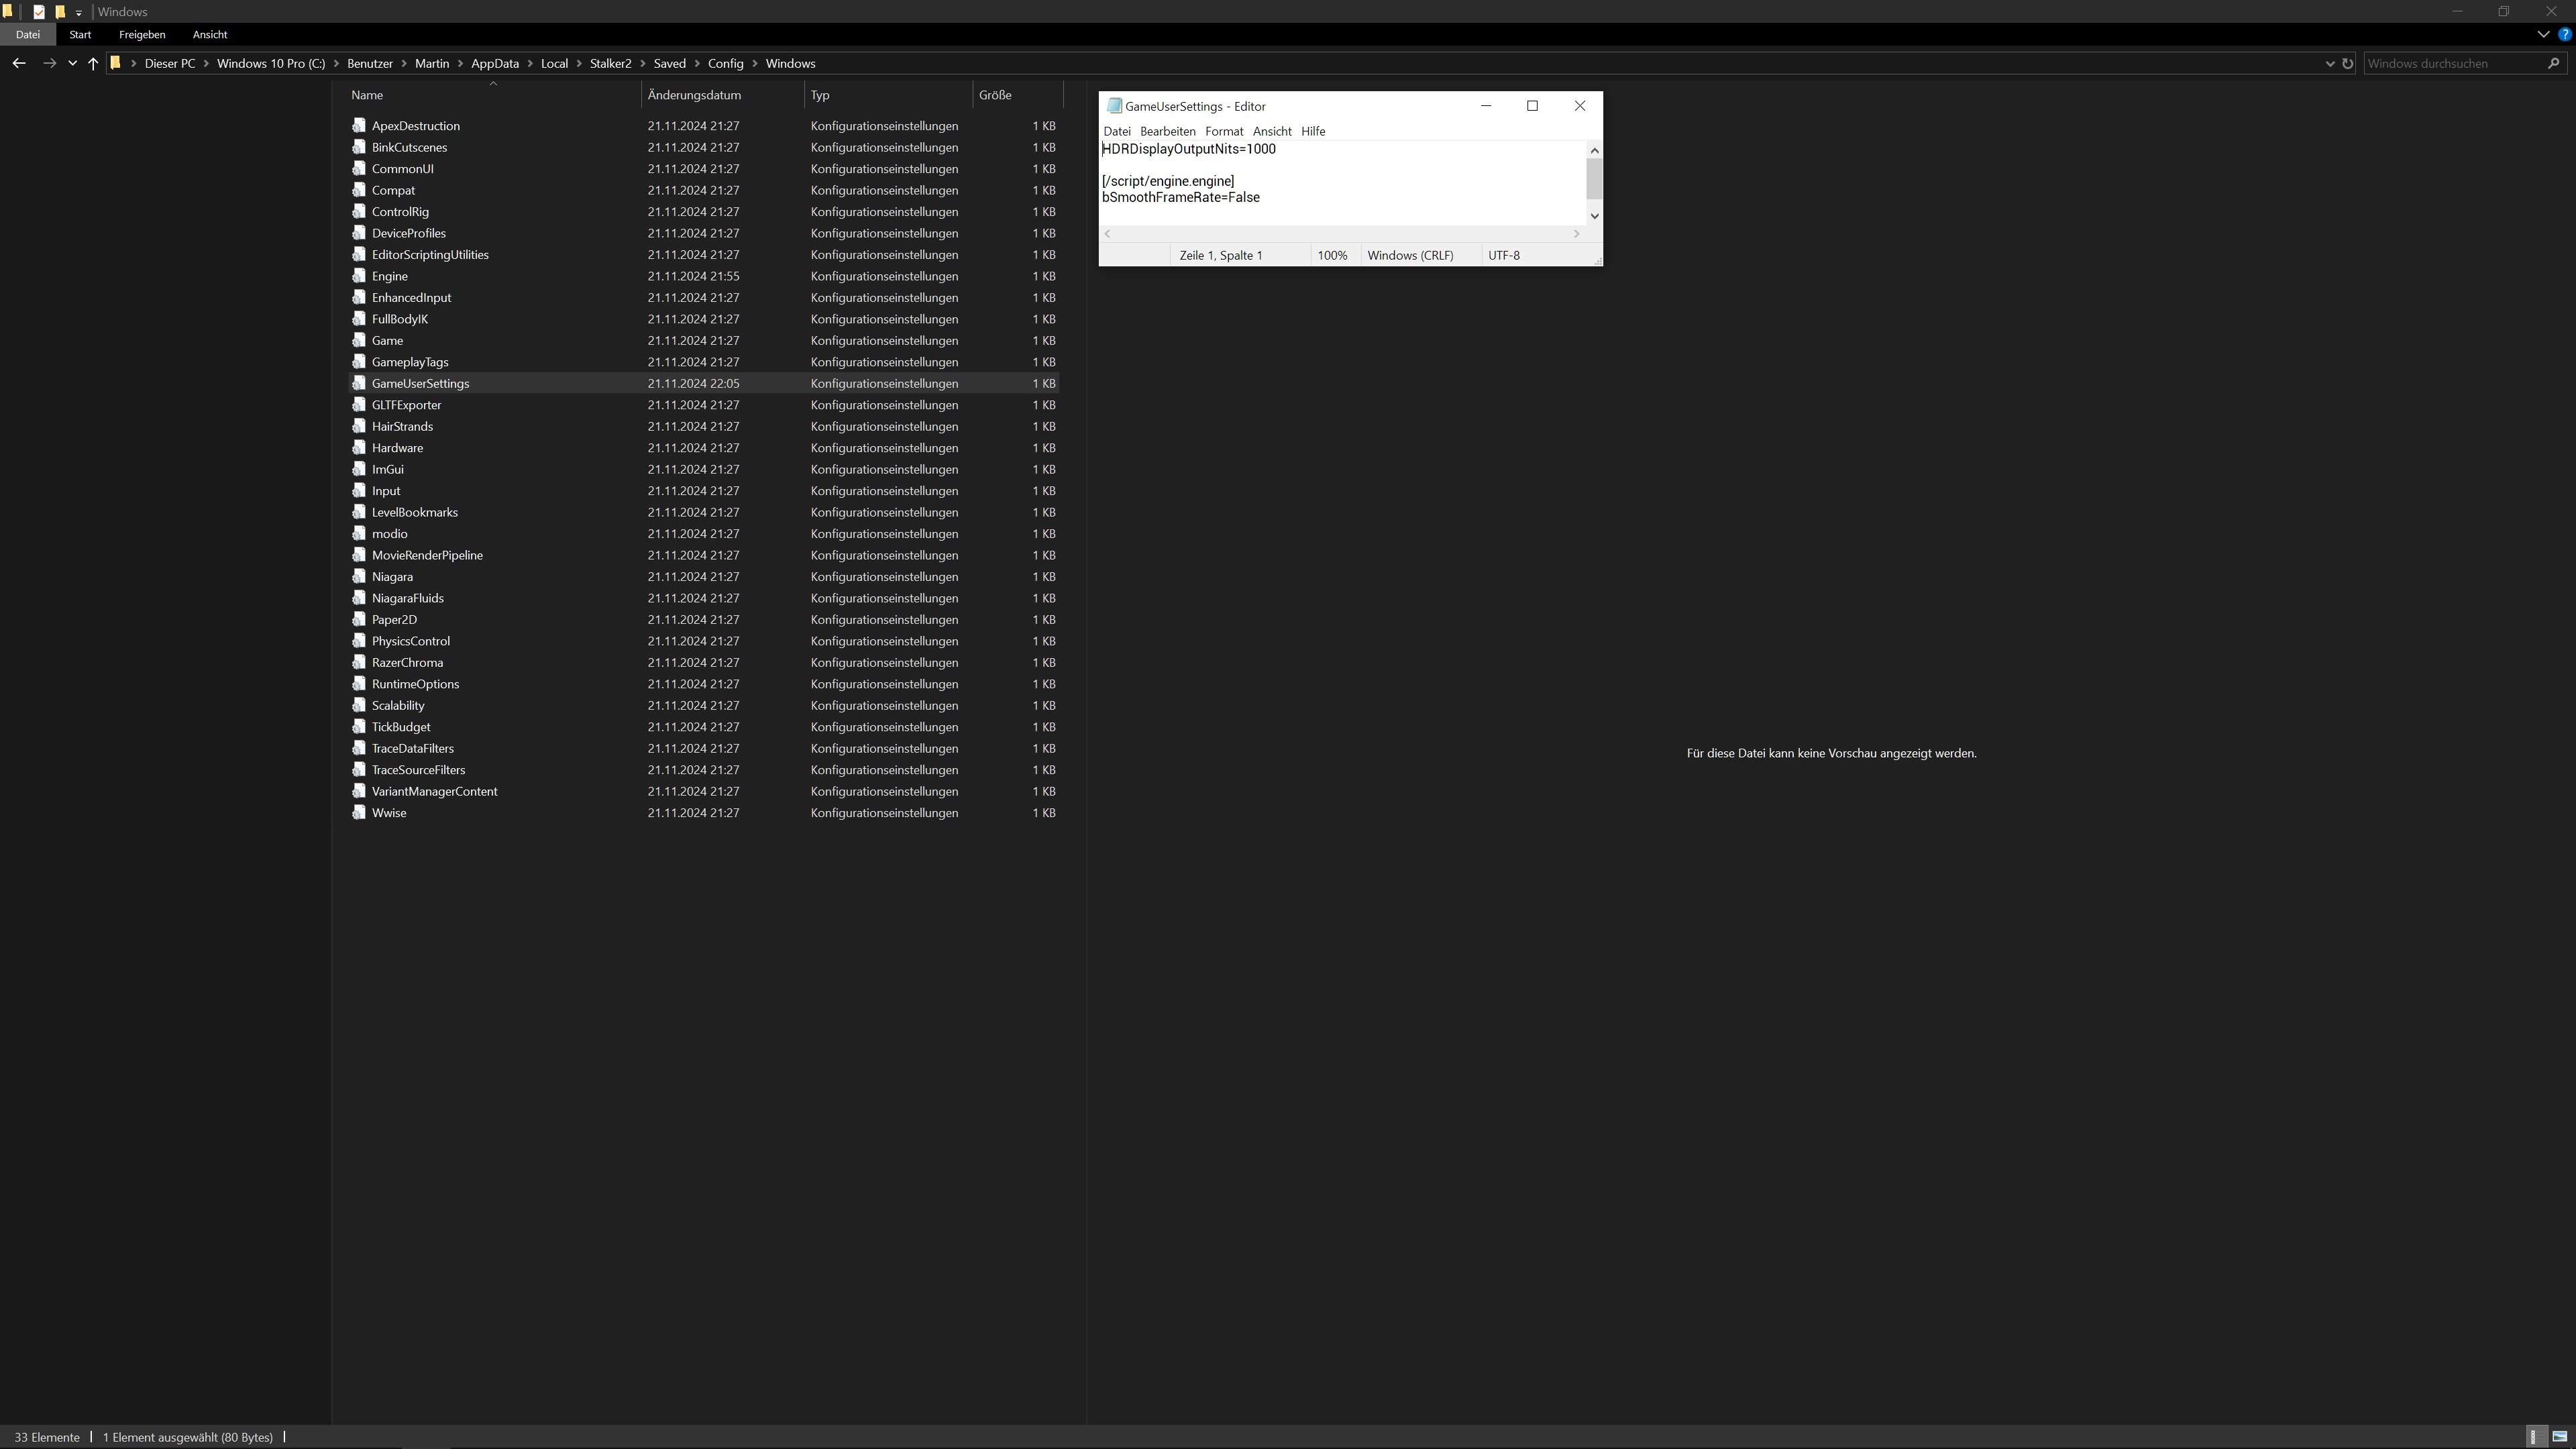
Task: Click New Folder icon in title bar
Action: [x=60, y=12]
